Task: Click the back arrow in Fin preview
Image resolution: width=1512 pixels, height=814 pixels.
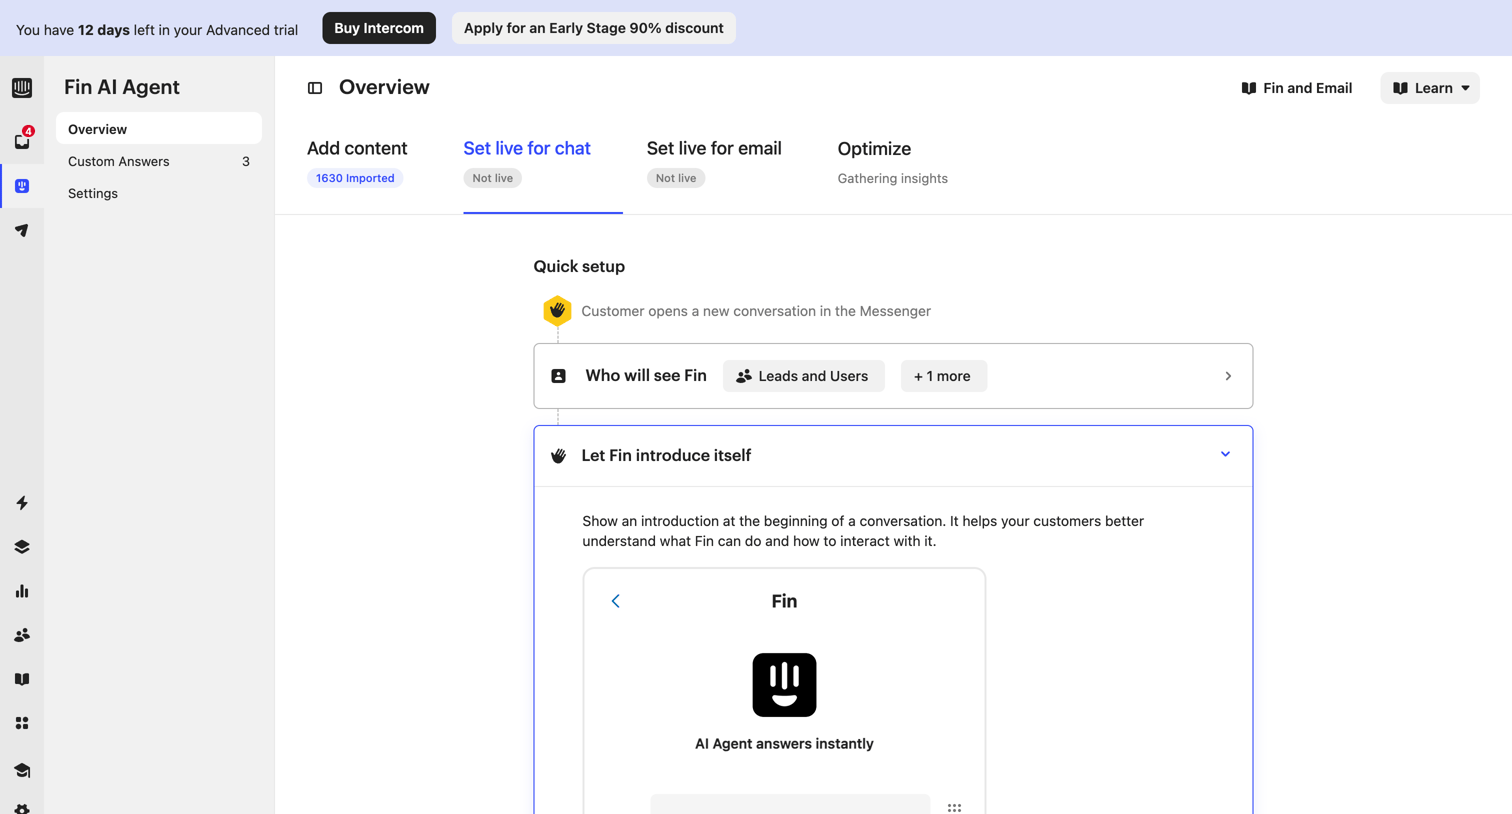Action: pyautogui.click(x=616, y=601)
